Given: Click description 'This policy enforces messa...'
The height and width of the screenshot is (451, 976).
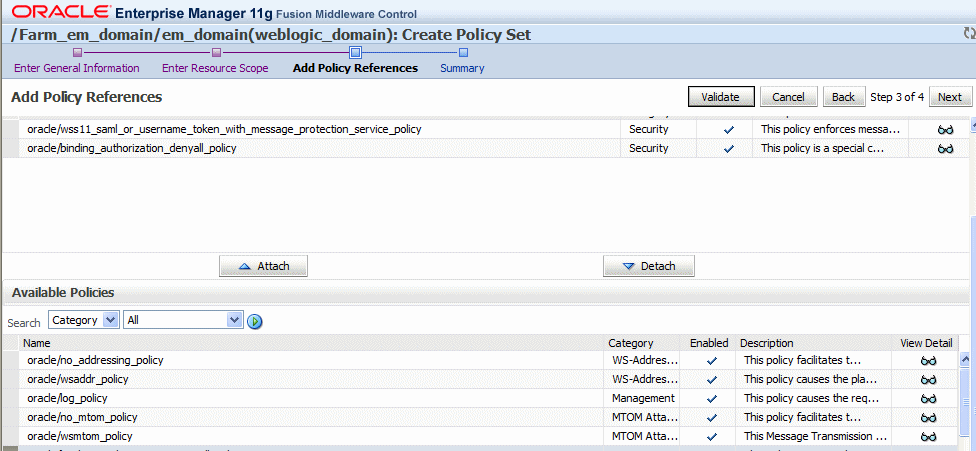Looking at the screenshot, I should (830, 129).
